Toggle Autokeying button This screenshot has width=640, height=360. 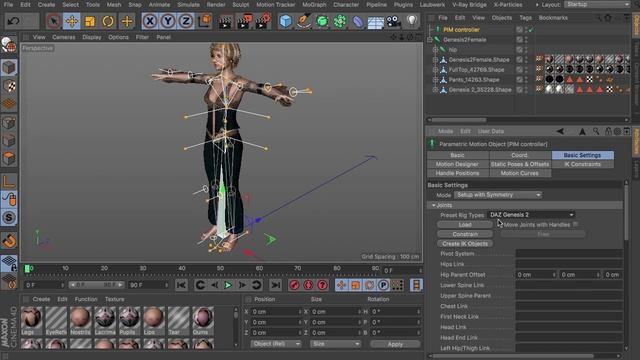[308, 285]
